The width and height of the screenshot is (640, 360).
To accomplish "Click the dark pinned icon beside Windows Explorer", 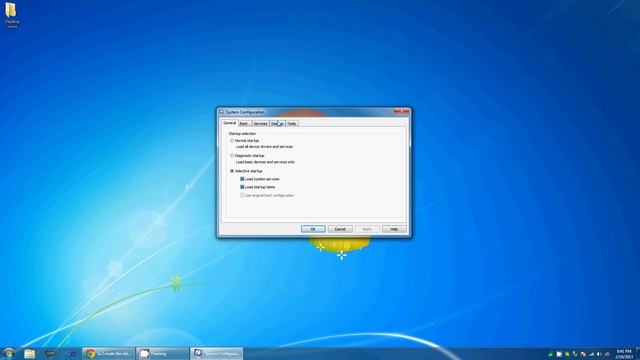I will pos(50,353).
